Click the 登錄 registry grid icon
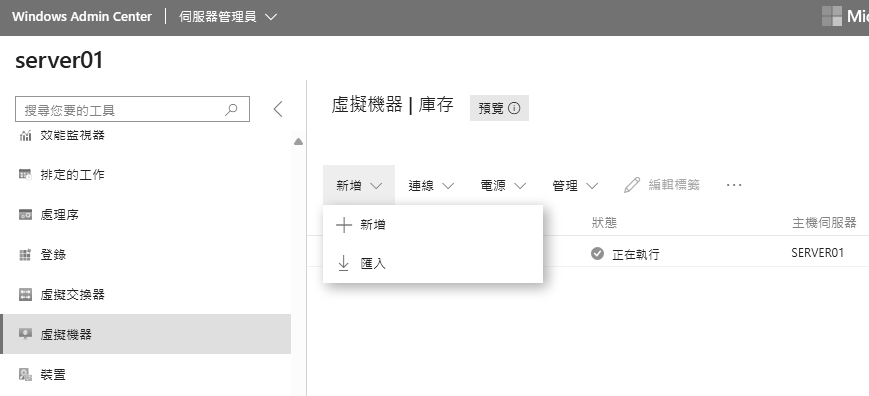This screenshot has height=396, width=869. point(25,255)
